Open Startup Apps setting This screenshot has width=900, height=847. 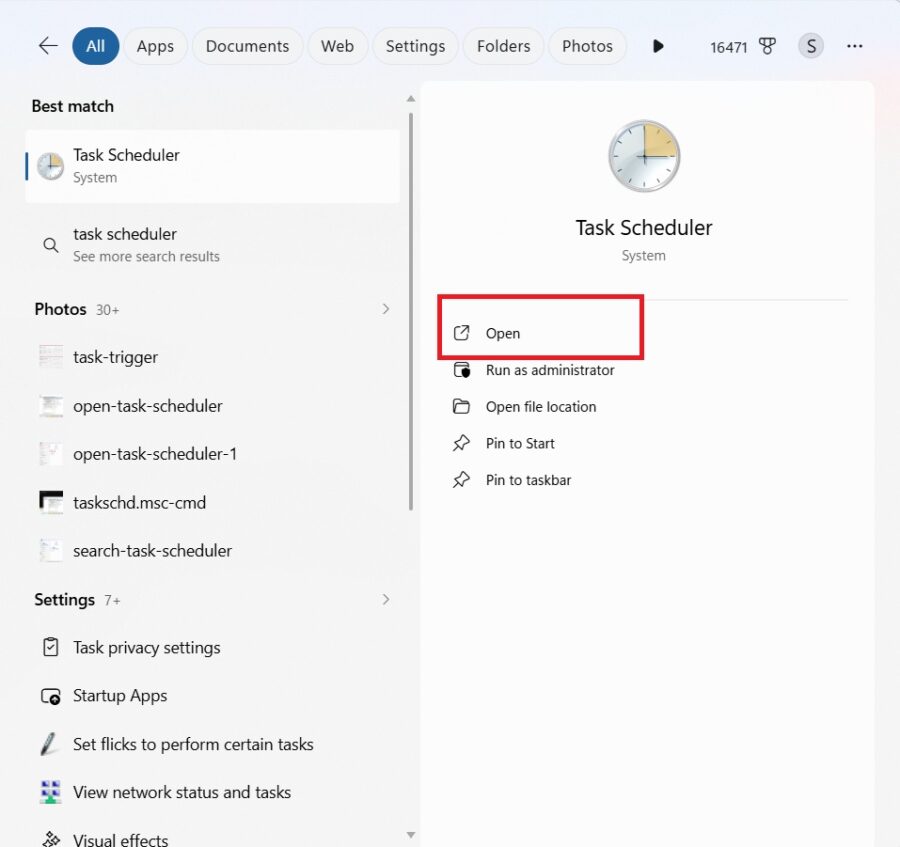(212, 696)
